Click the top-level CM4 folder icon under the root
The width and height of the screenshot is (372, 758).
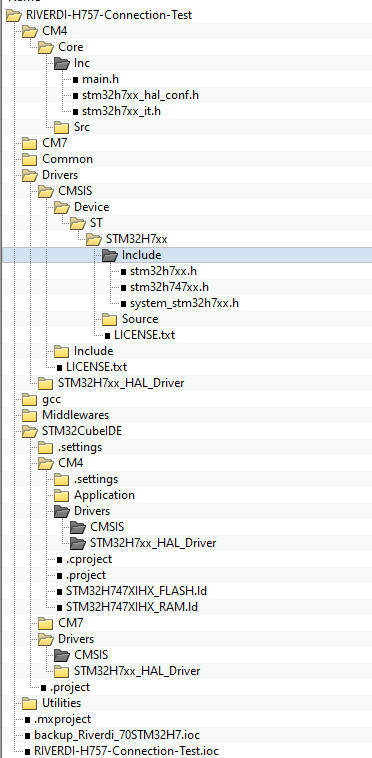(30, 31)
